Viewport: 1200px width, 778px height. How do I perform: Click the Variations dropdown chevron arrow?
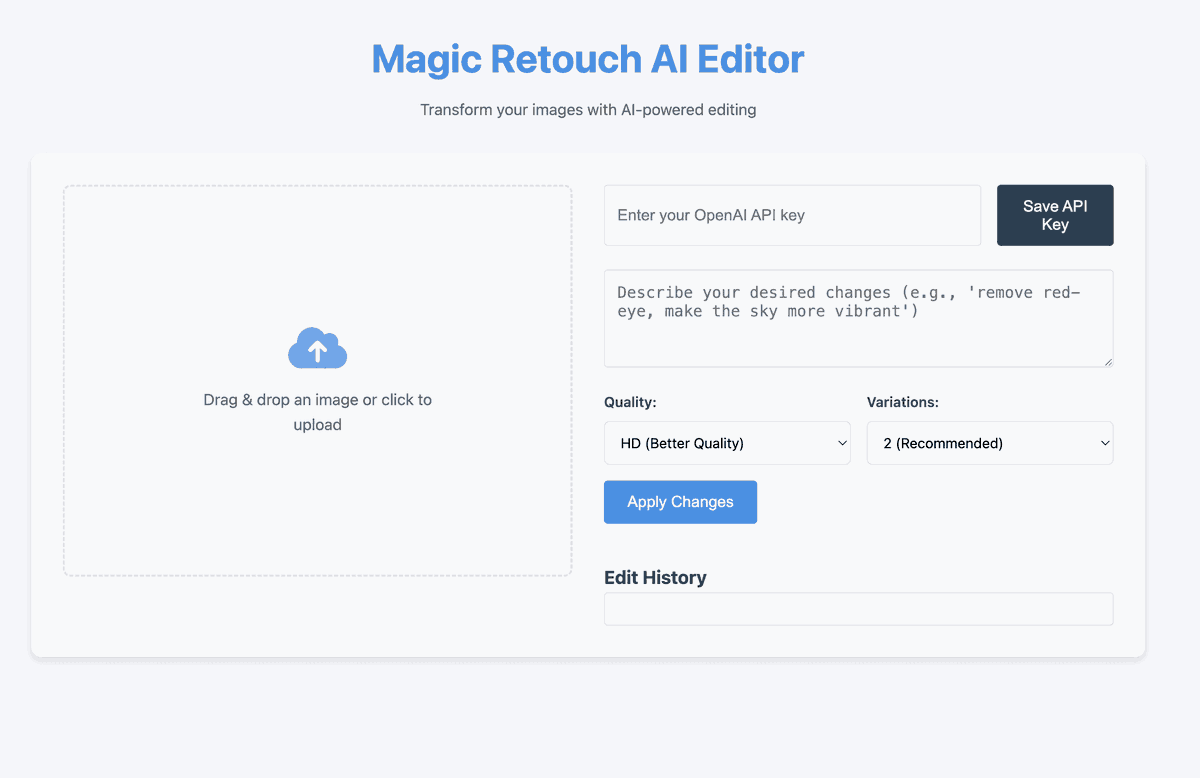pyautogui.click(x=1104, y=443)
